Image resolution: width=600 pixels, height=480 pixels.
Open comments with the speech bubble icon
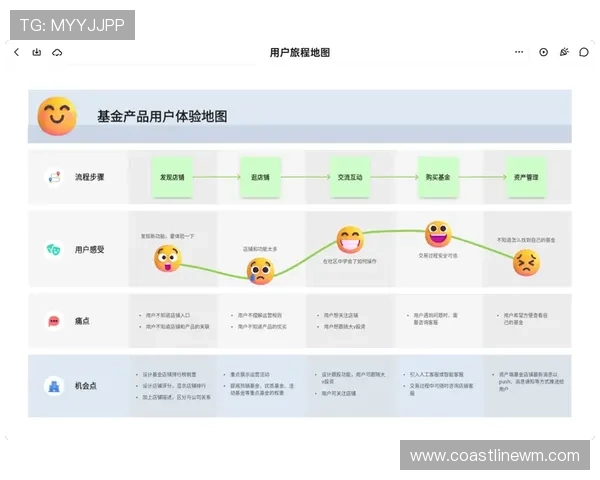pyautogui.click(x=584, y=52)
